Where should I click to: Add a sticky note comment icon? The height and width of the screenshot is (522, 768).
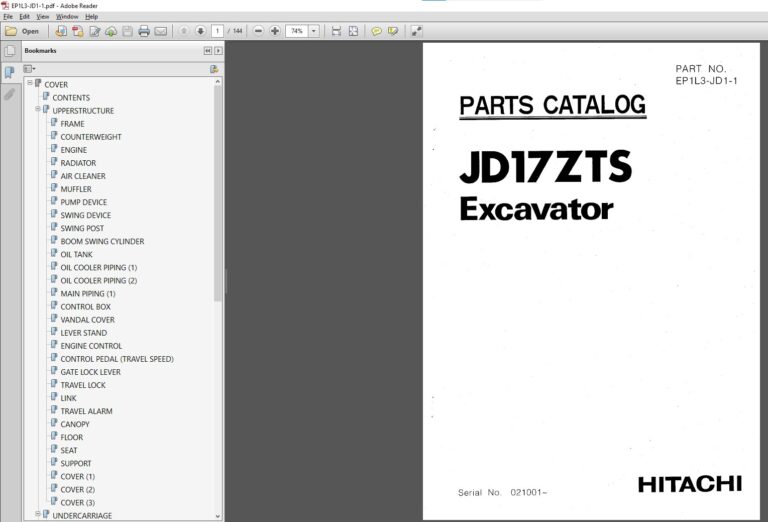click(x=376, y=31)
